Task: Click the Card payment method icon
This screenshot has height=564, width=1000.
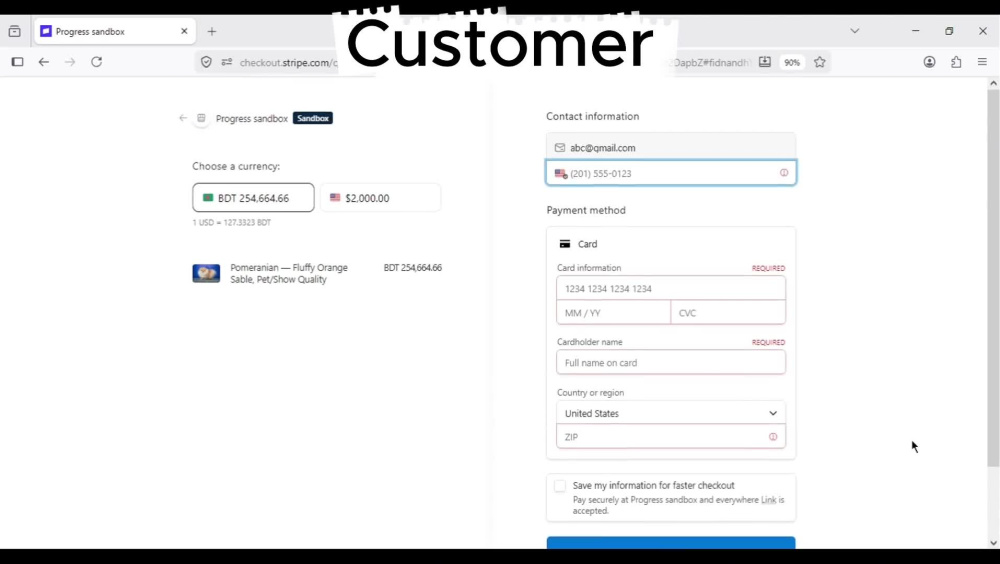Action: [x=564, y=244]
